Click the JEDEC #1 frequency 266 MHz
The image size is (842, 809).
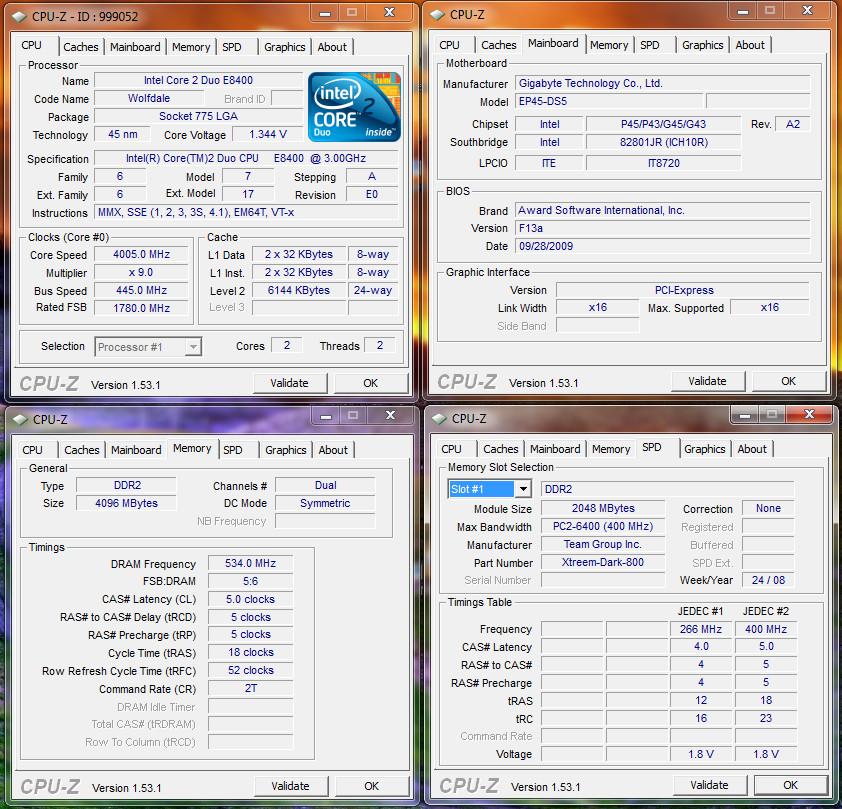pyautogui.click(x=701, y=629)
